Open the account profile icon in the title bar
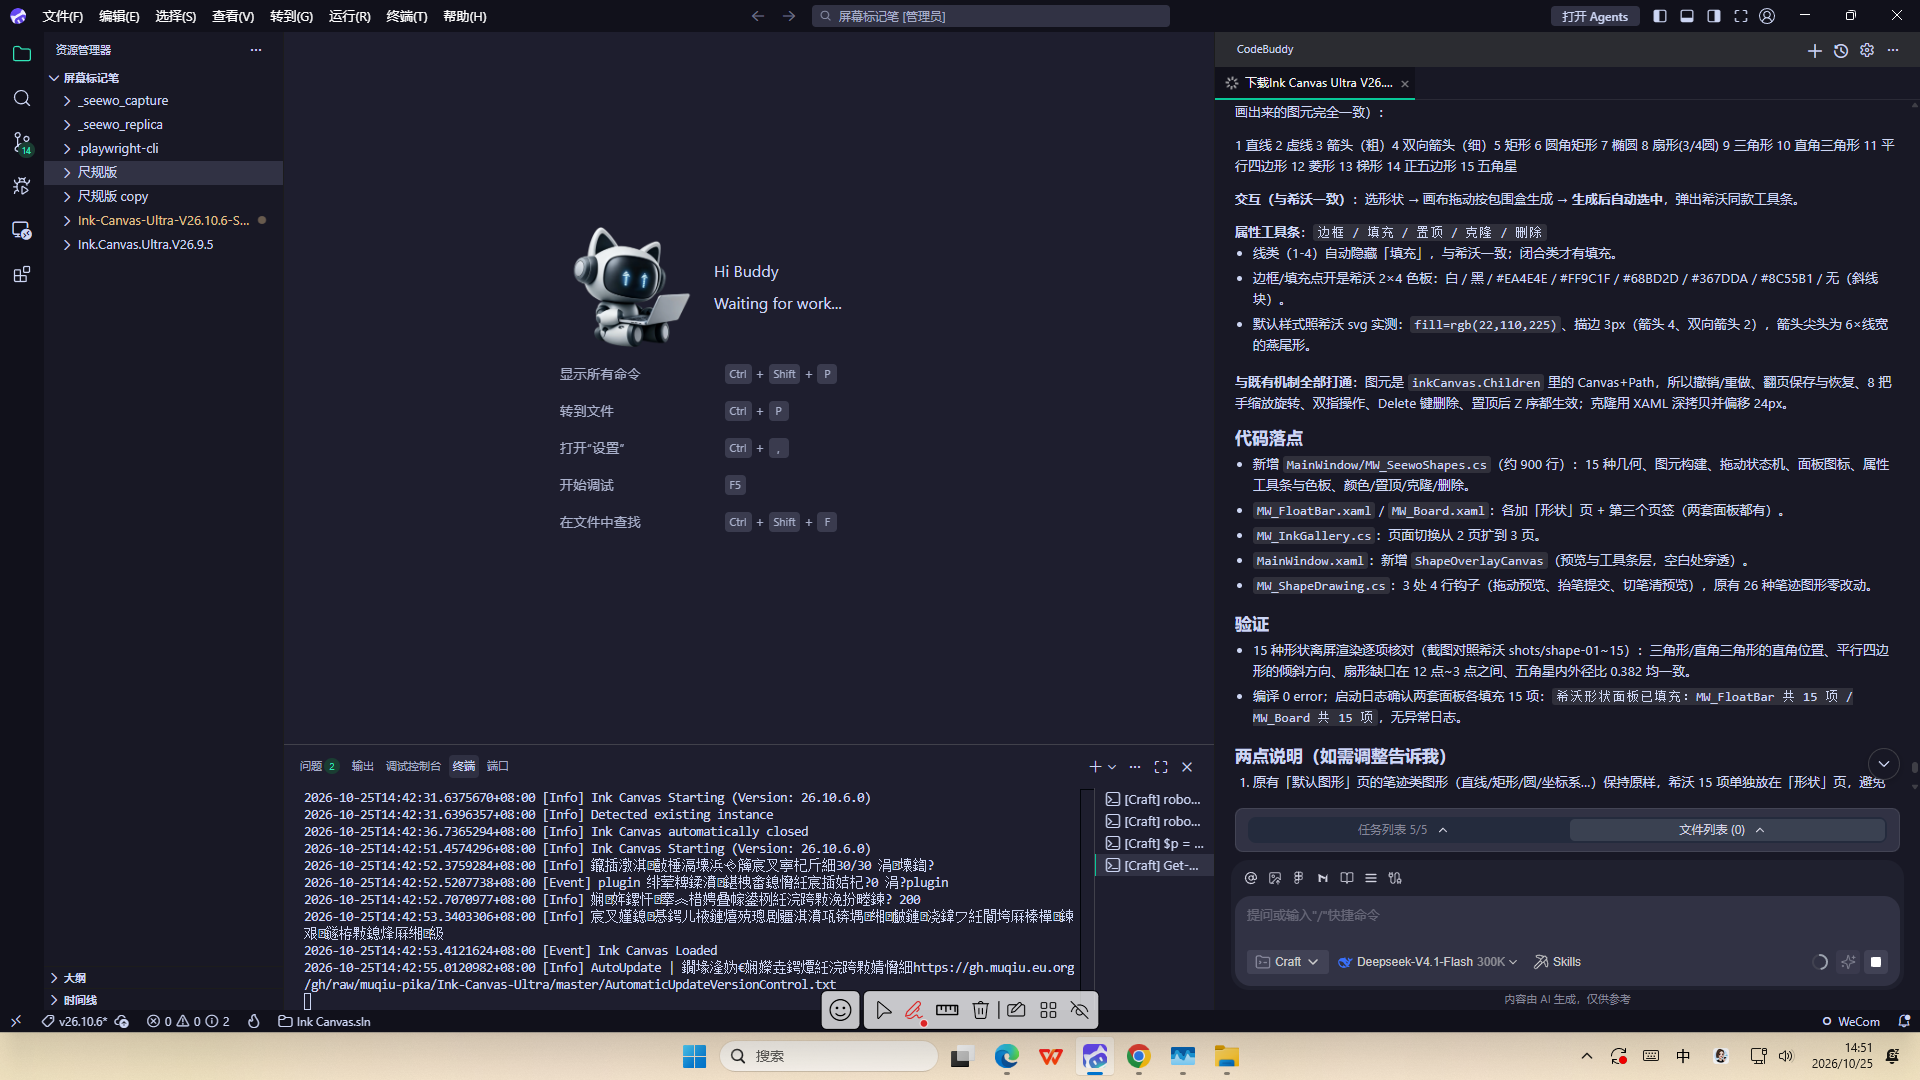Viewport: 1920px width, 1080px height. 1767,16
